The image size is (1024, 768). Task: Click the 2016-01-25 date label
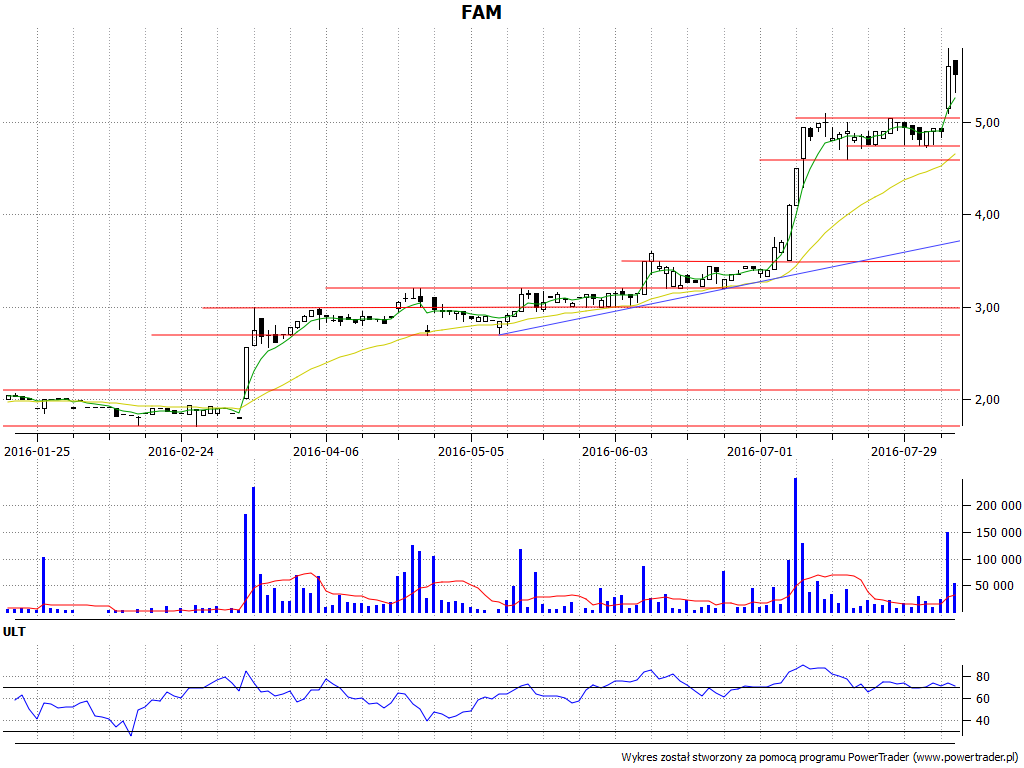(x=37, y=451)
